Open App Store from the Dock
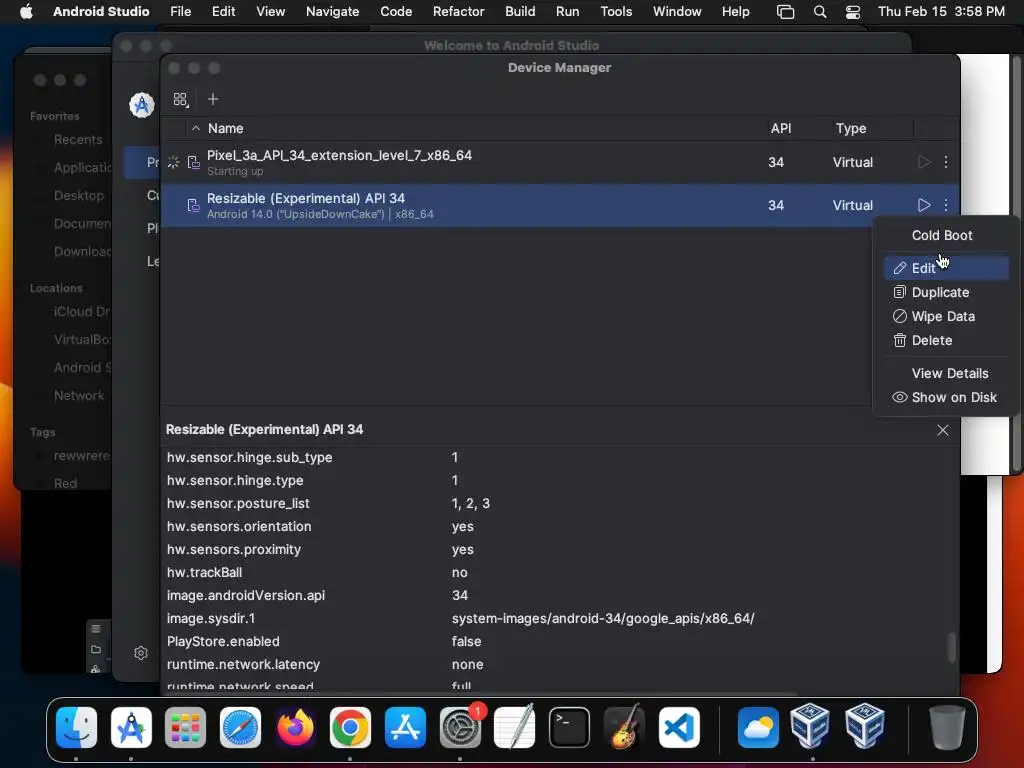This screenshot has height=768, width=1024. (x=405, y=727)
